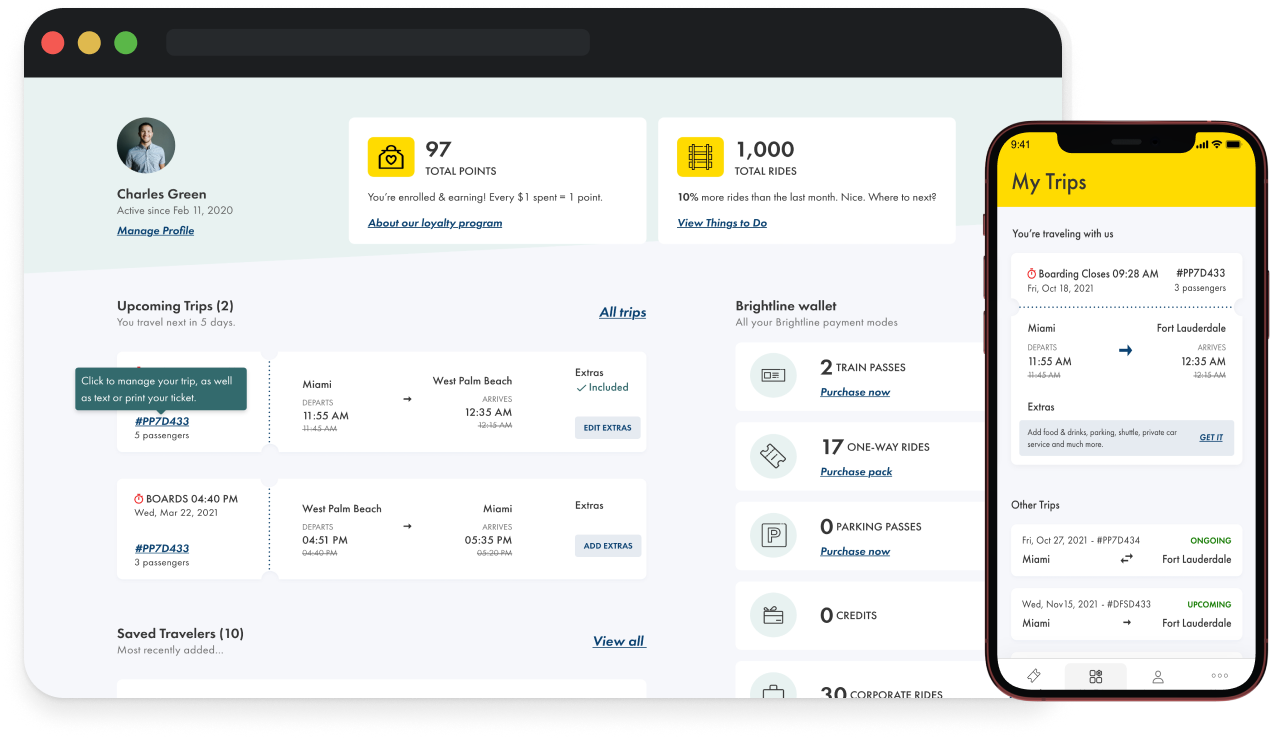Image resolution: width=1271 pixels, height=738 pixels.
Task: Click the red close window button
Action: [x=53, y=43]
